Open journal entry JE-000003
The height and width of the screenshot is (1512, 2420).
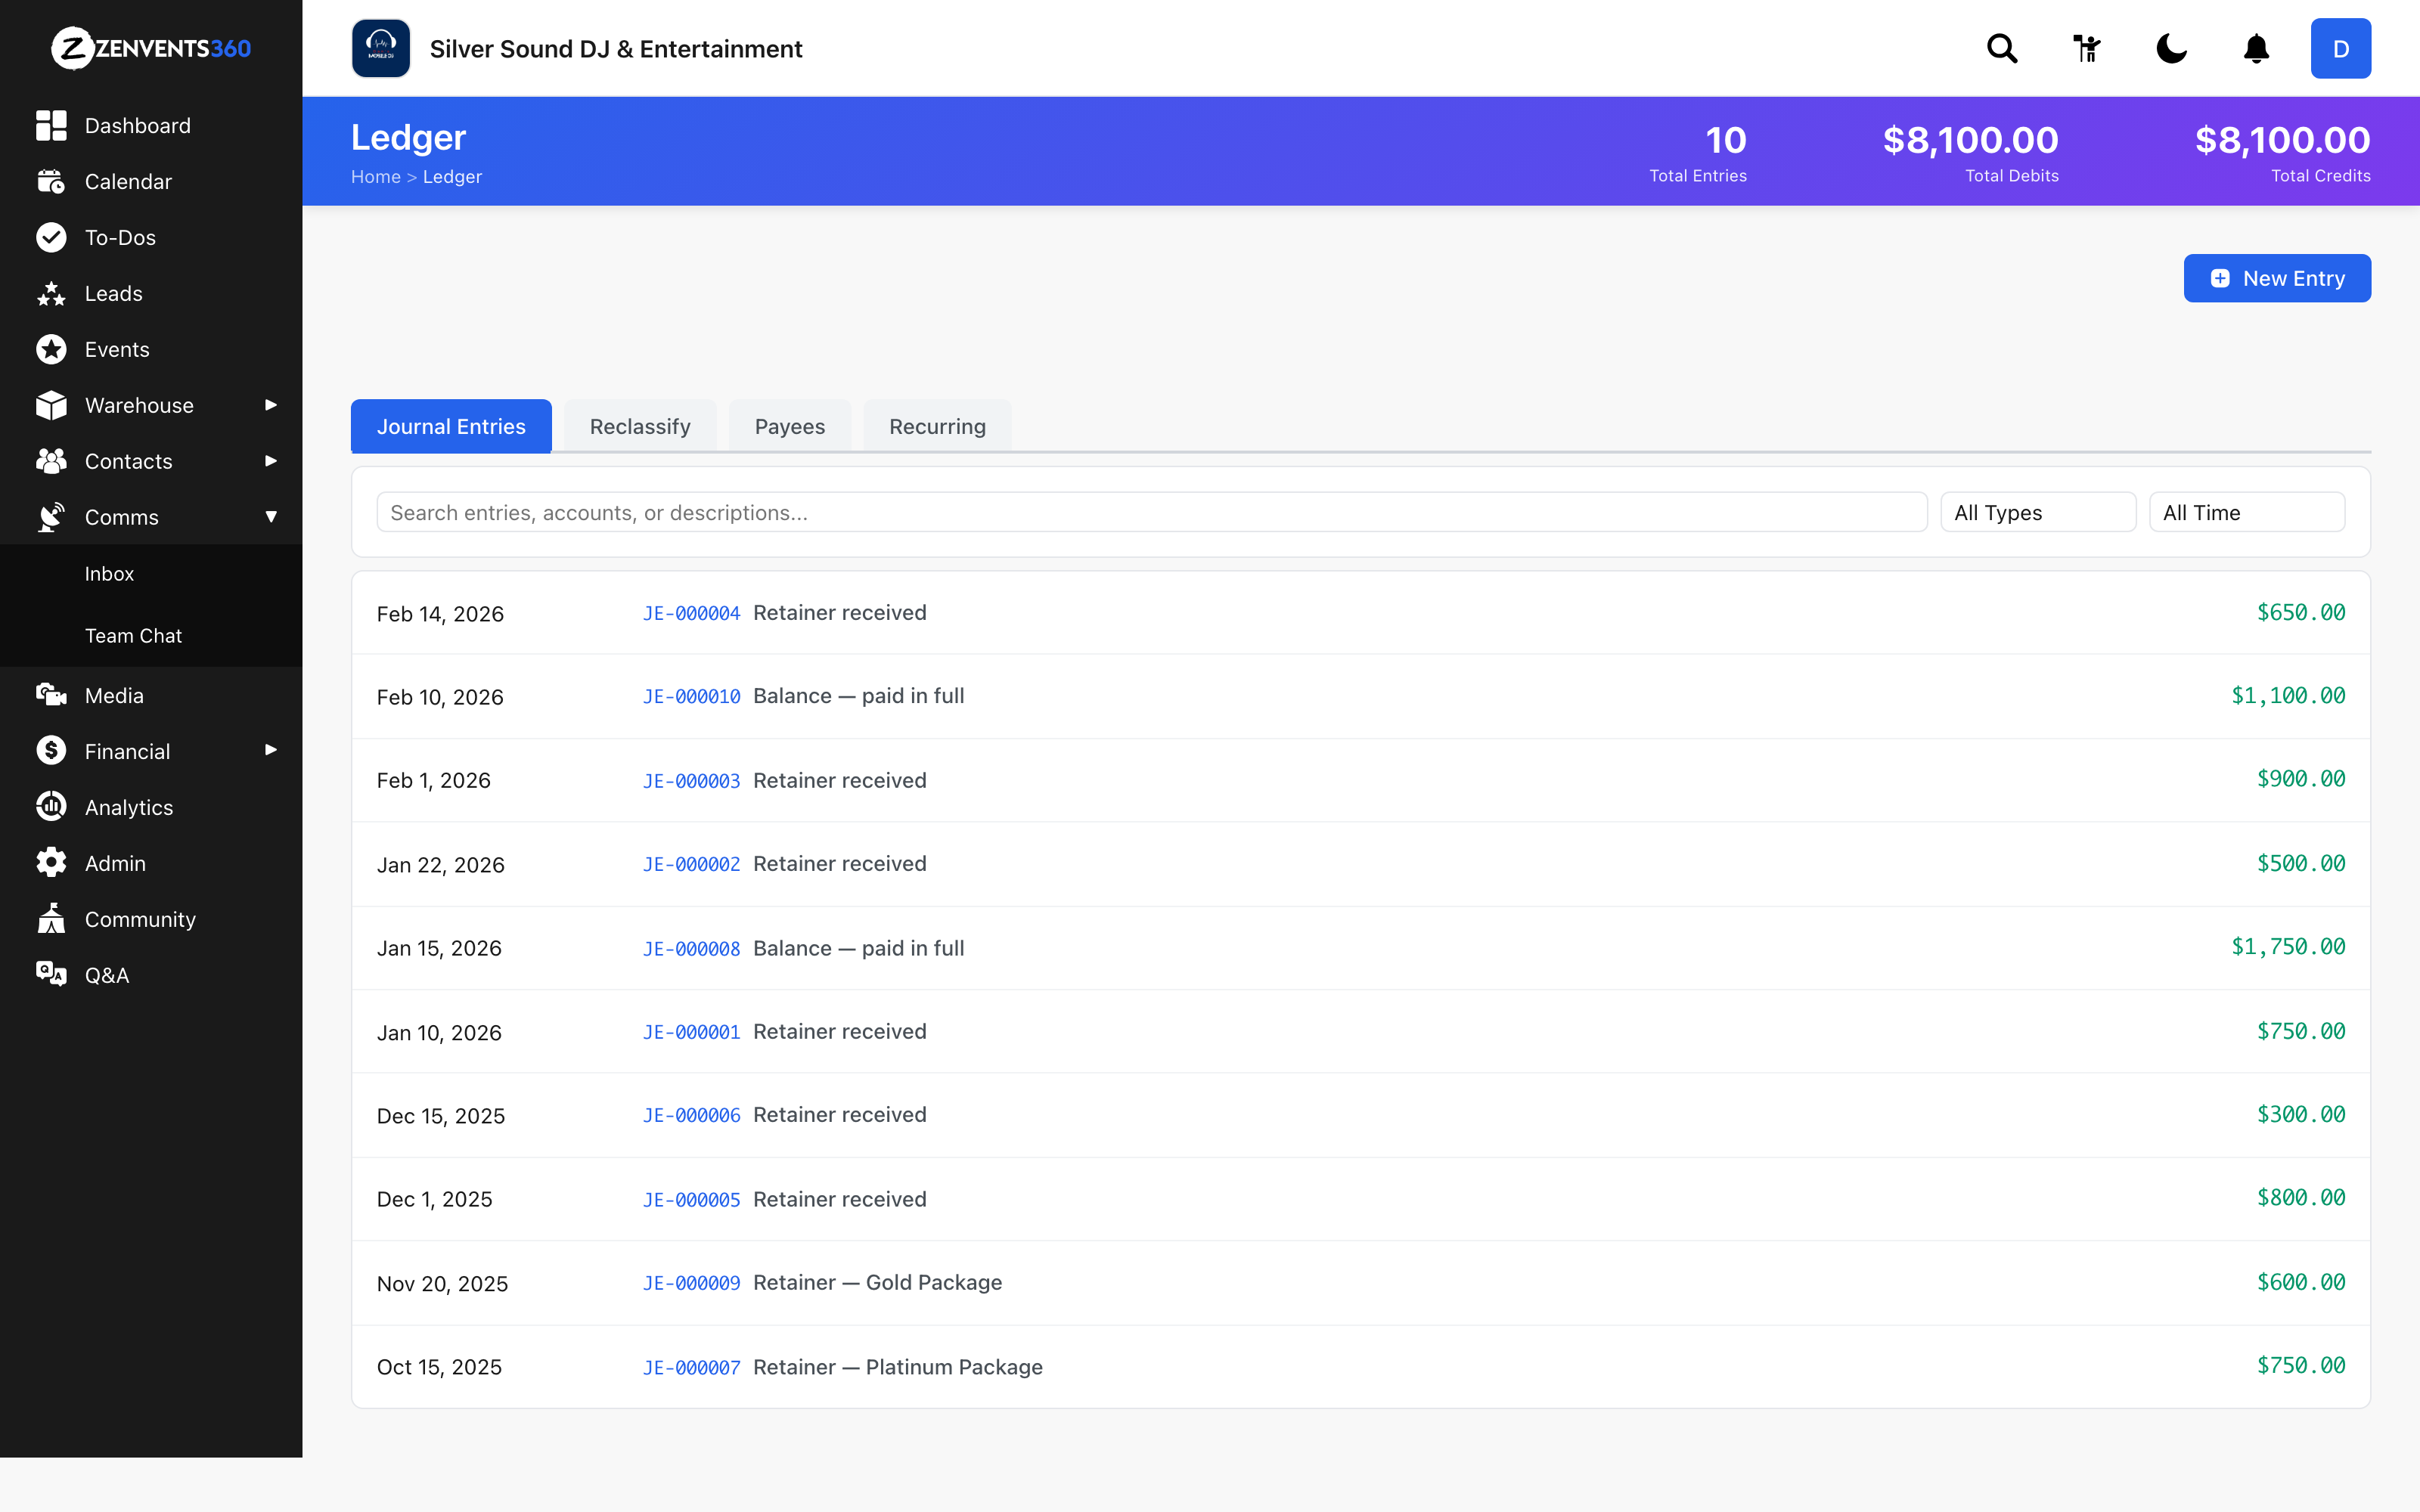pyautogui.click(x=691, y=781)
